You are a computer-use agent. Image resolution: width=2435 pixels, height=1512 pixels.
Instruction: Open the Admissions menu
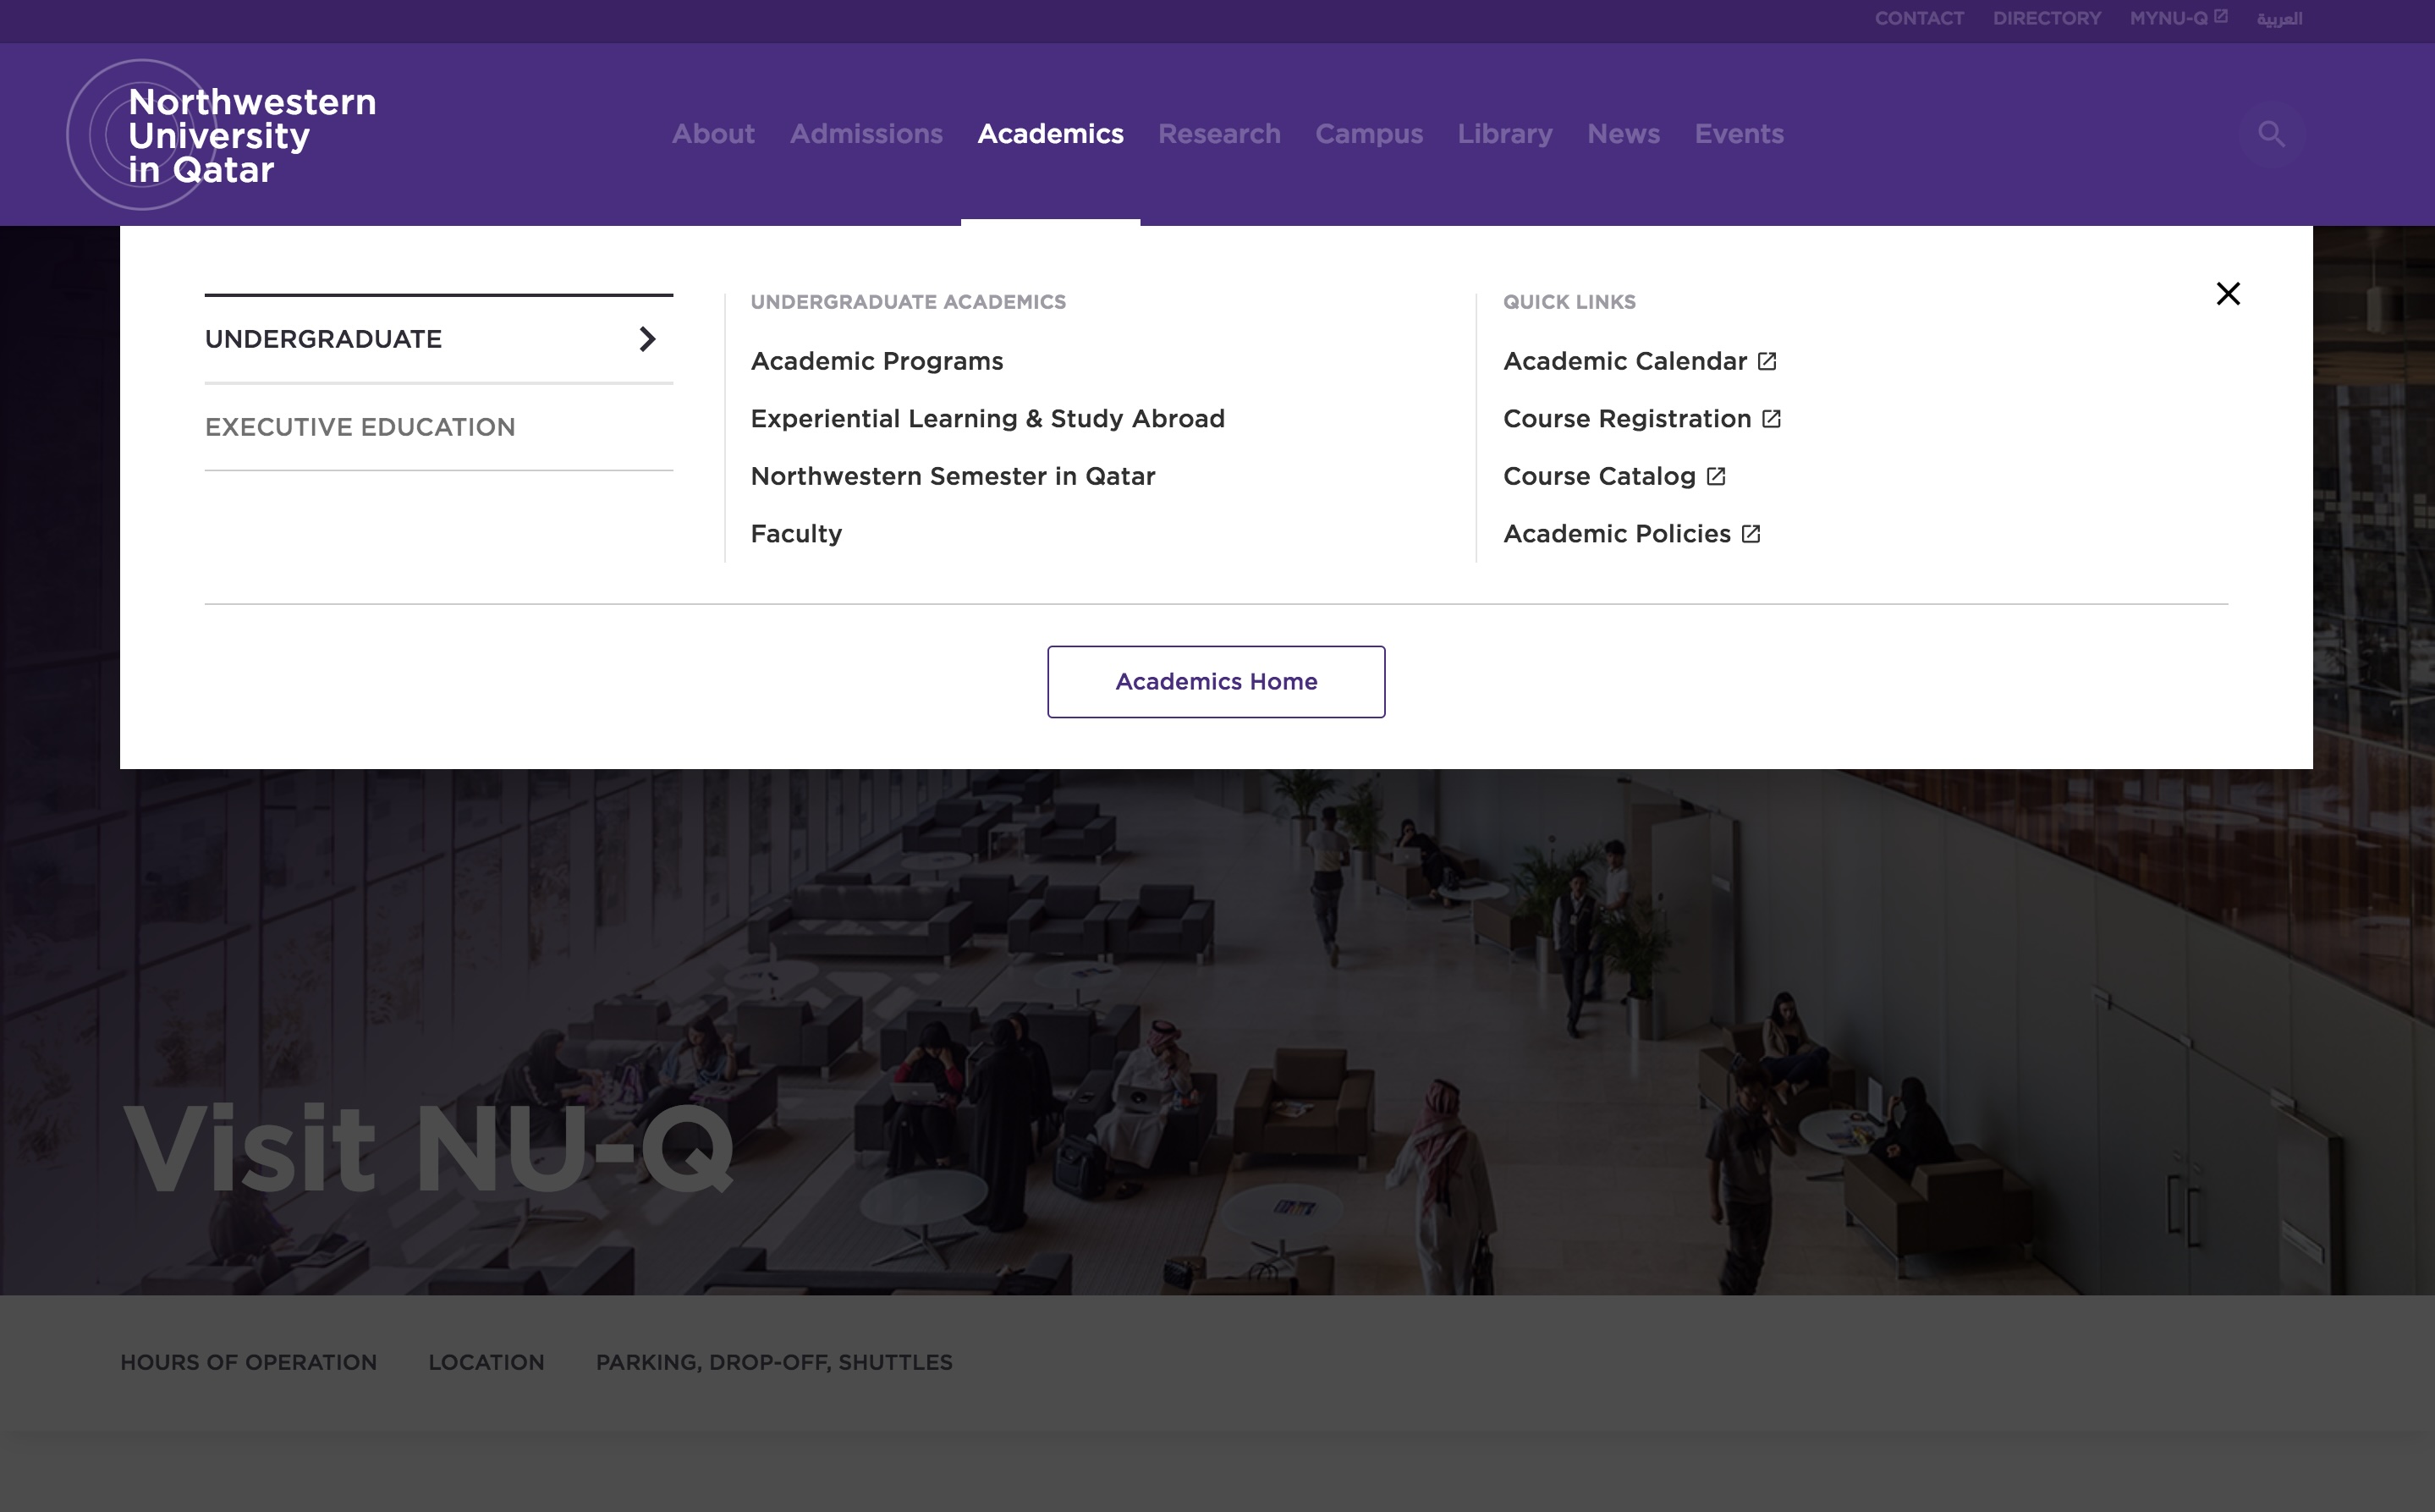pos(866,134)
